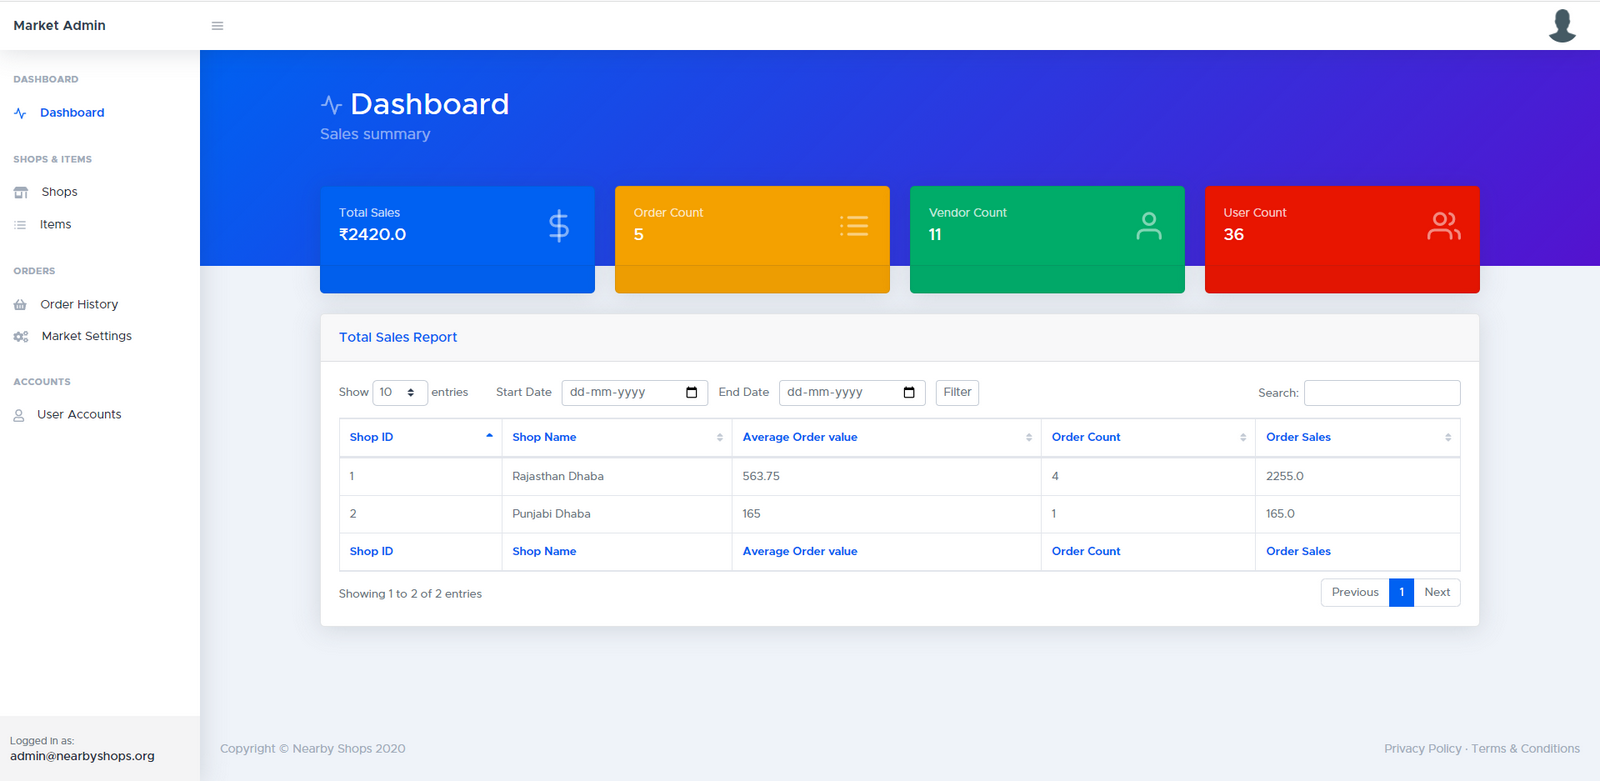Open the user profile avatar menu
Viewport: 1600px width, 781px height.
[1562, 26]
